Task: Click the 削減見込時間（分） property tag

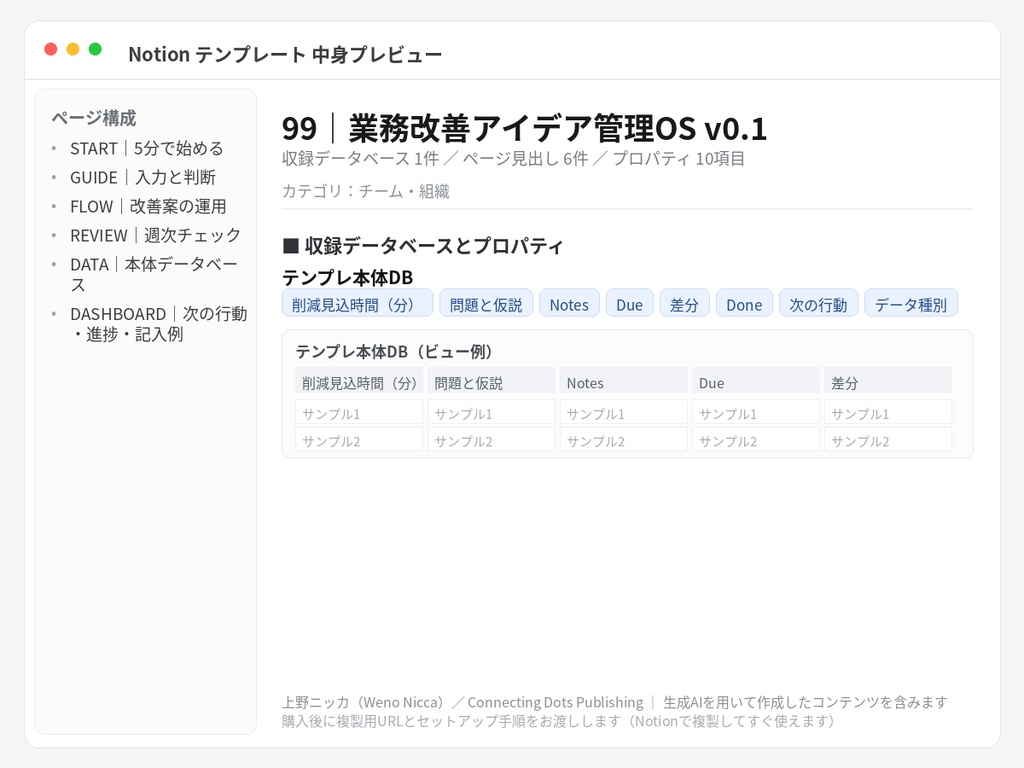Action: click(x=357, y=303)
